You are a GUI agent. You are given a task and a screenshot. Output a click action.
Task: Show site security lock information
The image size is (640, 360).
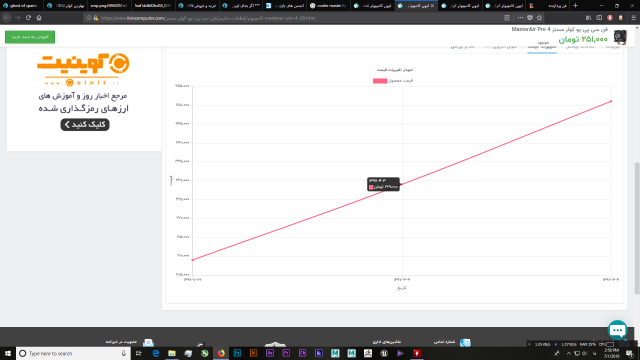[96, 18]
